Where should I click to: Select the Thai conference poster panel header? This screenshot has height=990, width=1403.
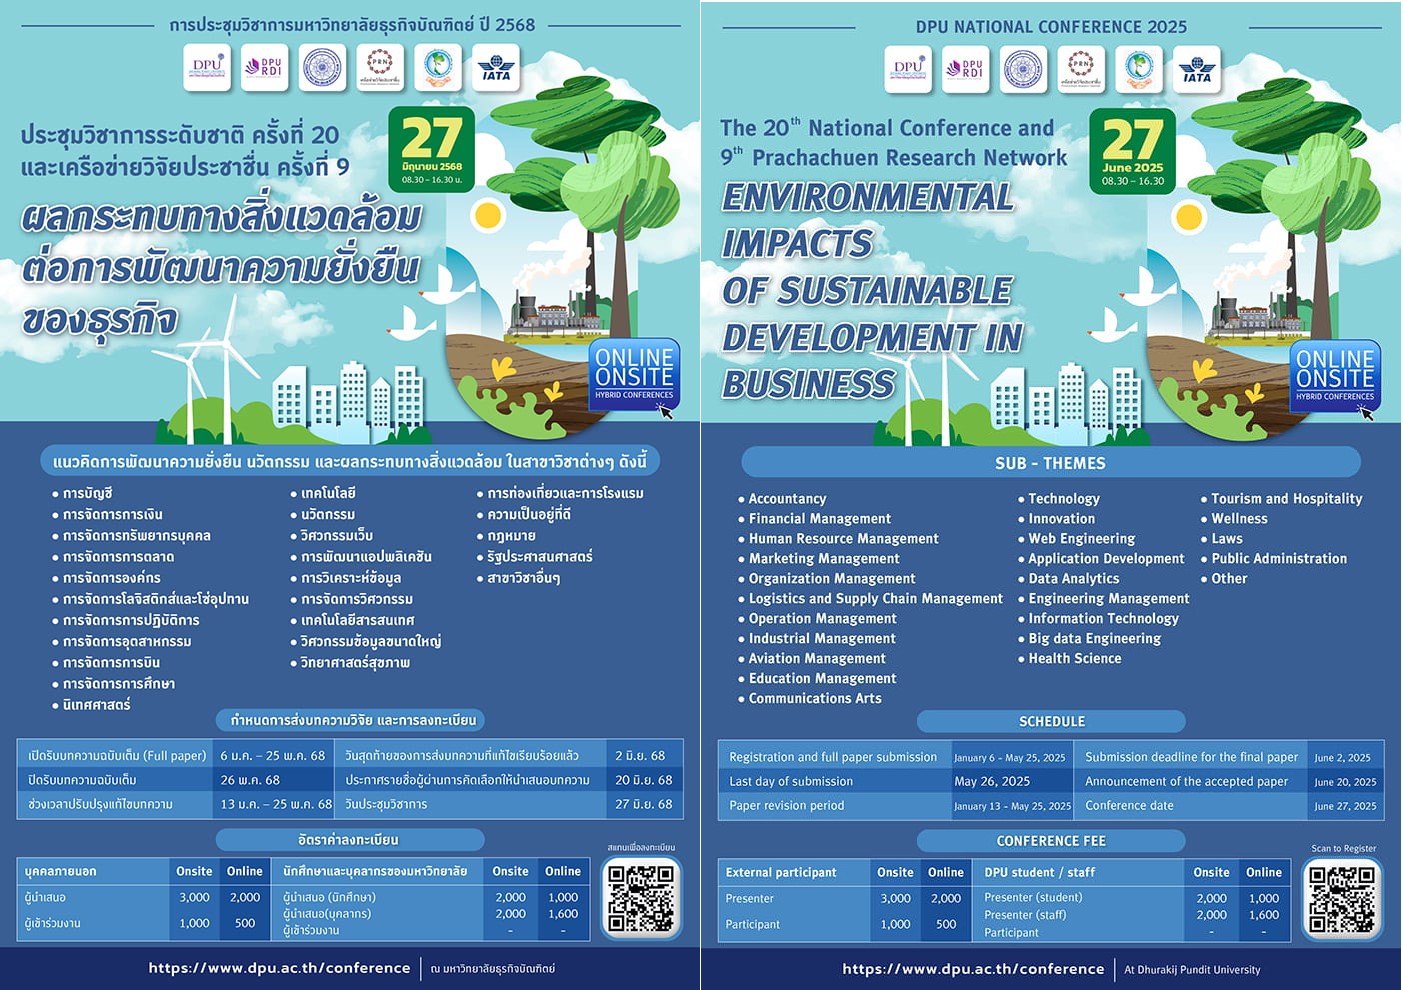point(351,24)
